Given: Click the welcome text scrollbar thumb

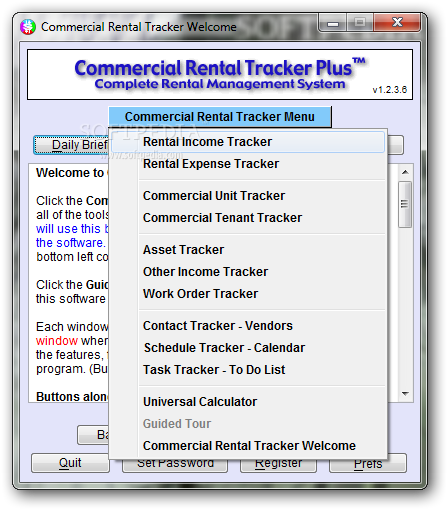Looking at the screenshot, I should coord(405,204).
